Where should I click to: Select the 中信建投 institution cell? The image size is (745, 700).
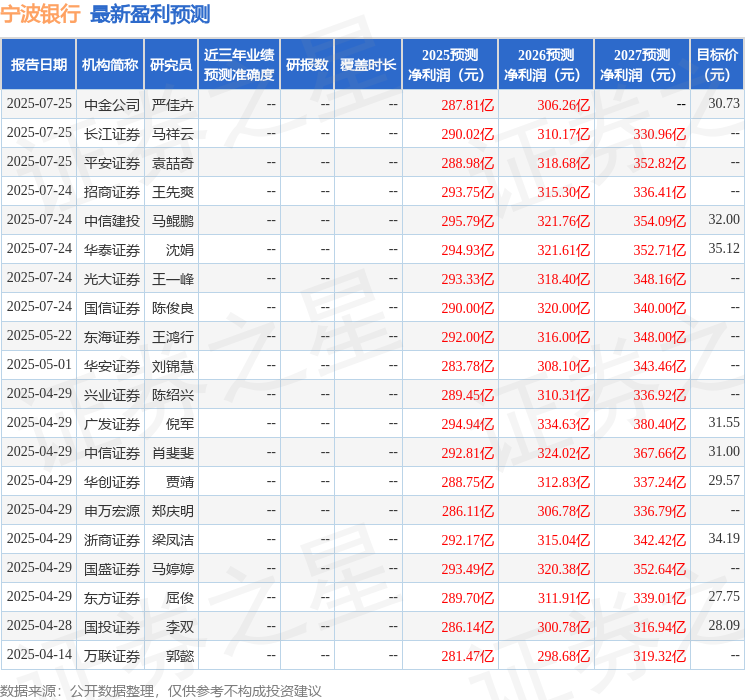tap(112, 221)
